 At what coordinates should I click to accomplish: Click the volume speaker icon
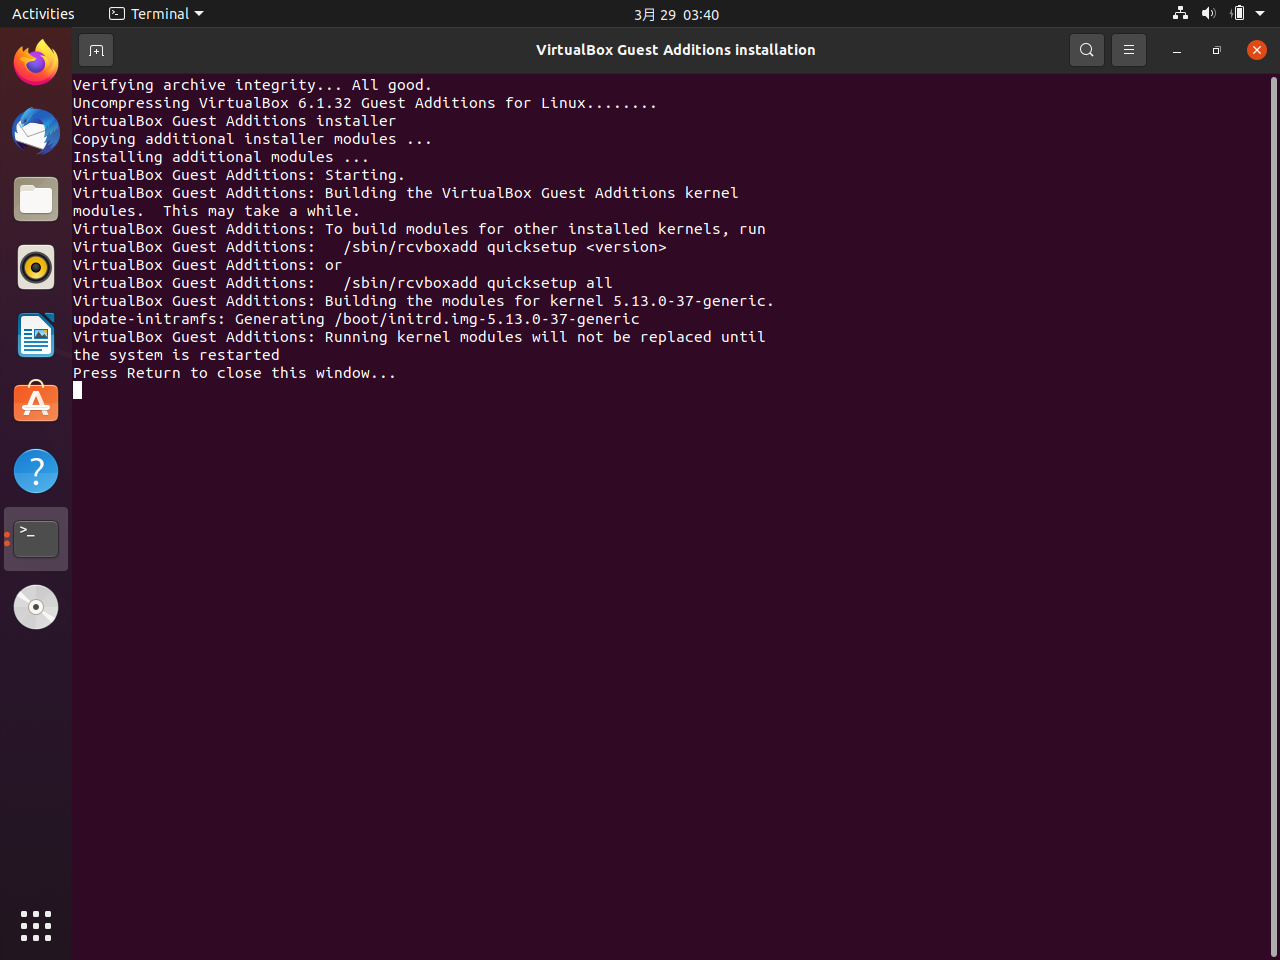(x=1208, y=14)
